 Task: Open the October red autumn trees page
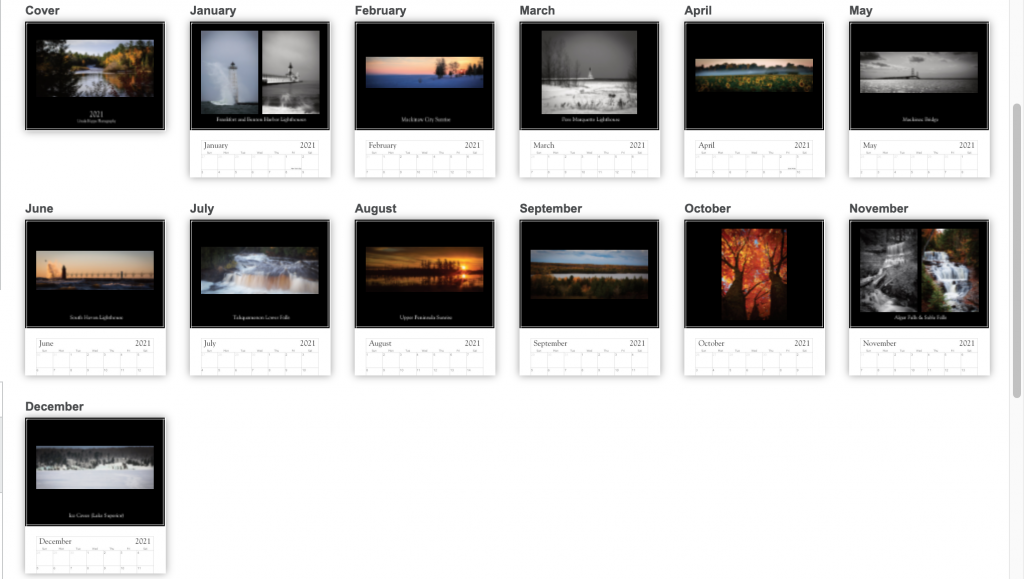(x=754, y=273)
